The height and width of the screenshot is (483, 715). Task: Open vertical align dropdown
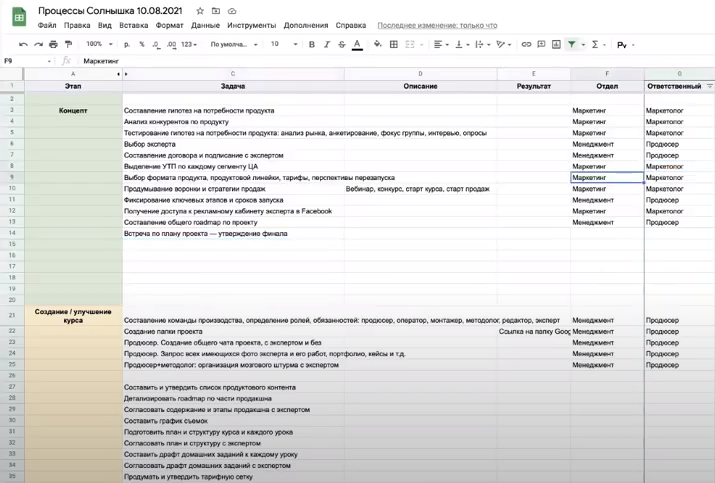coord(462,44)
